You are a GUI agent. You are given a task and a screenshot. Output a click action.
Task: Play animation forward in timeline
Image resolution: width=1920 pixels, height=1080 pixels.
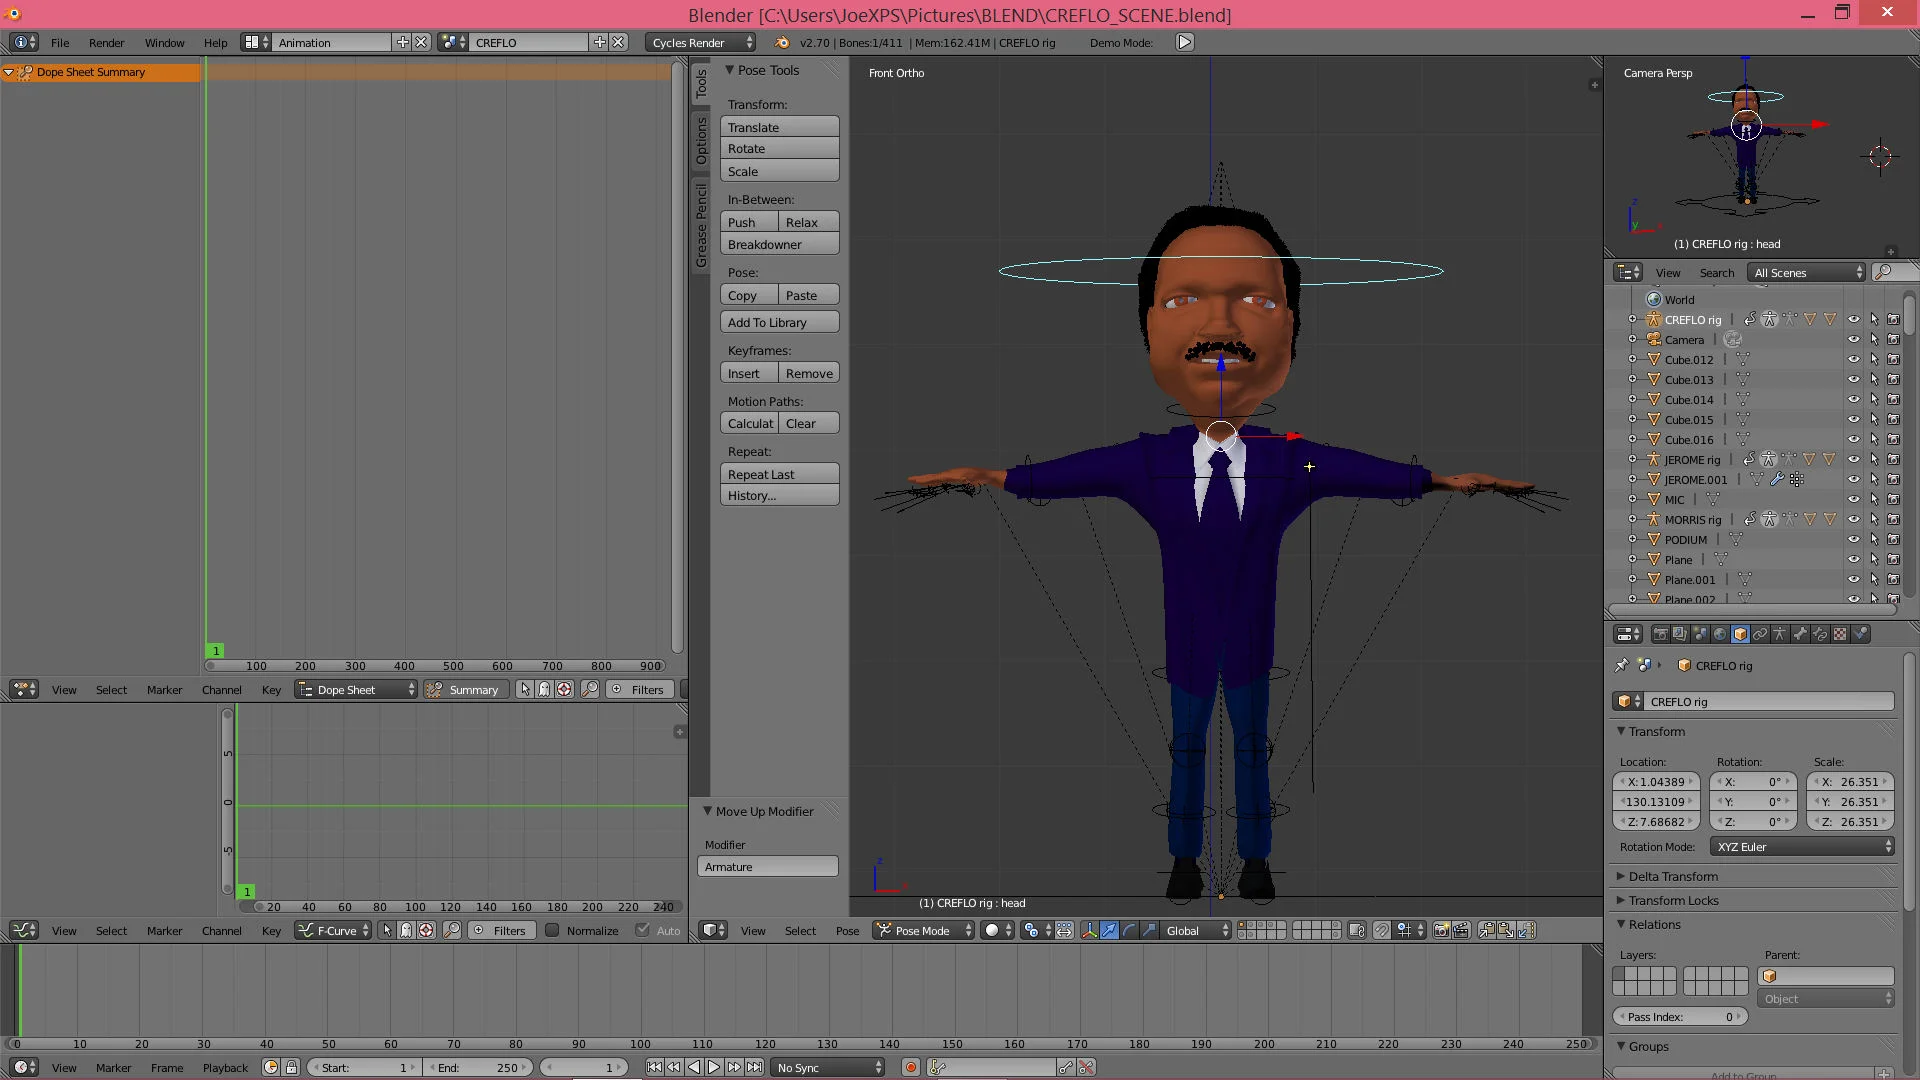pos(714,1068)
